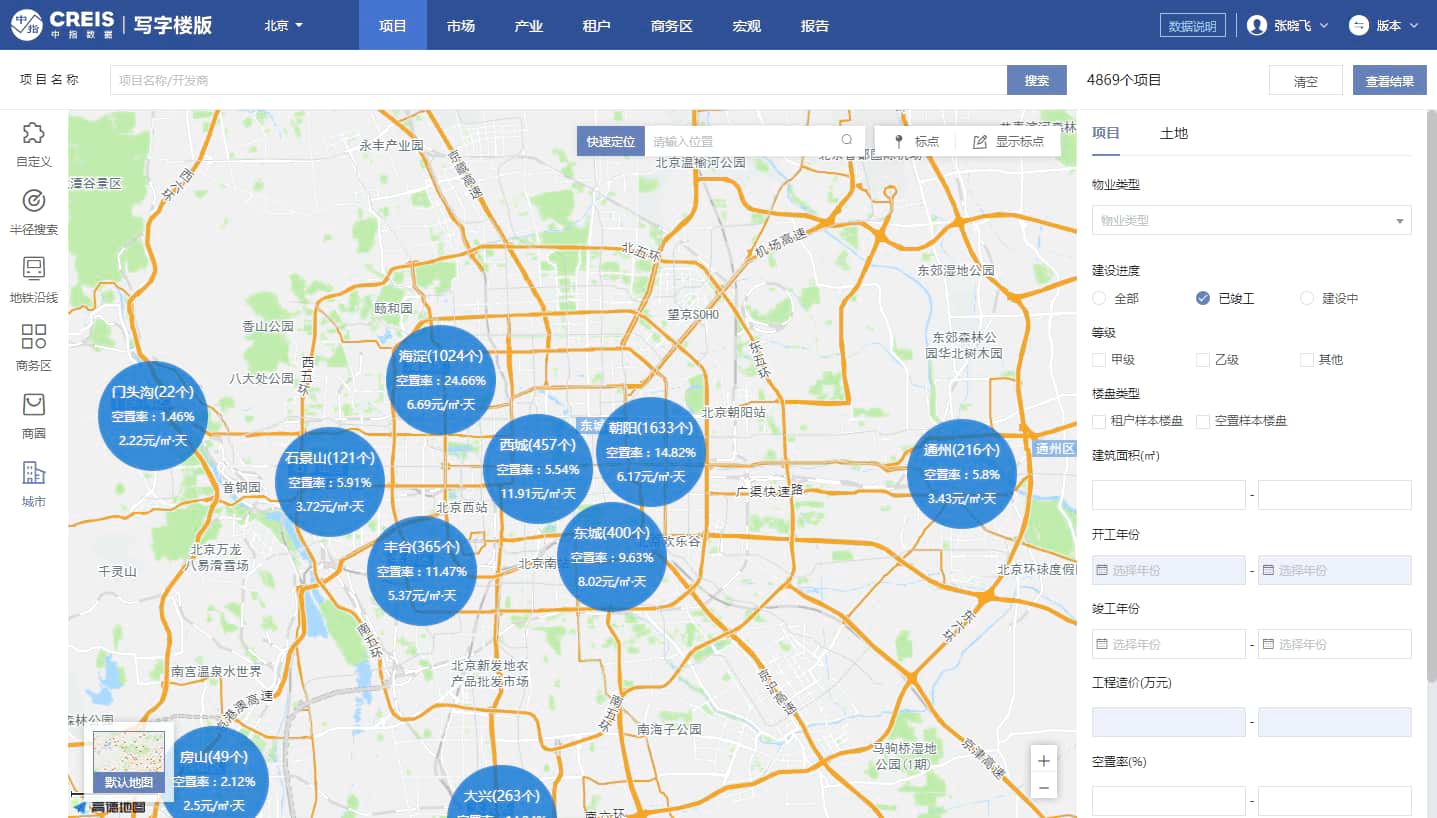Click the user avatar icon
The width and height of the screenshot is (1437, 818).
(1257, 25)
